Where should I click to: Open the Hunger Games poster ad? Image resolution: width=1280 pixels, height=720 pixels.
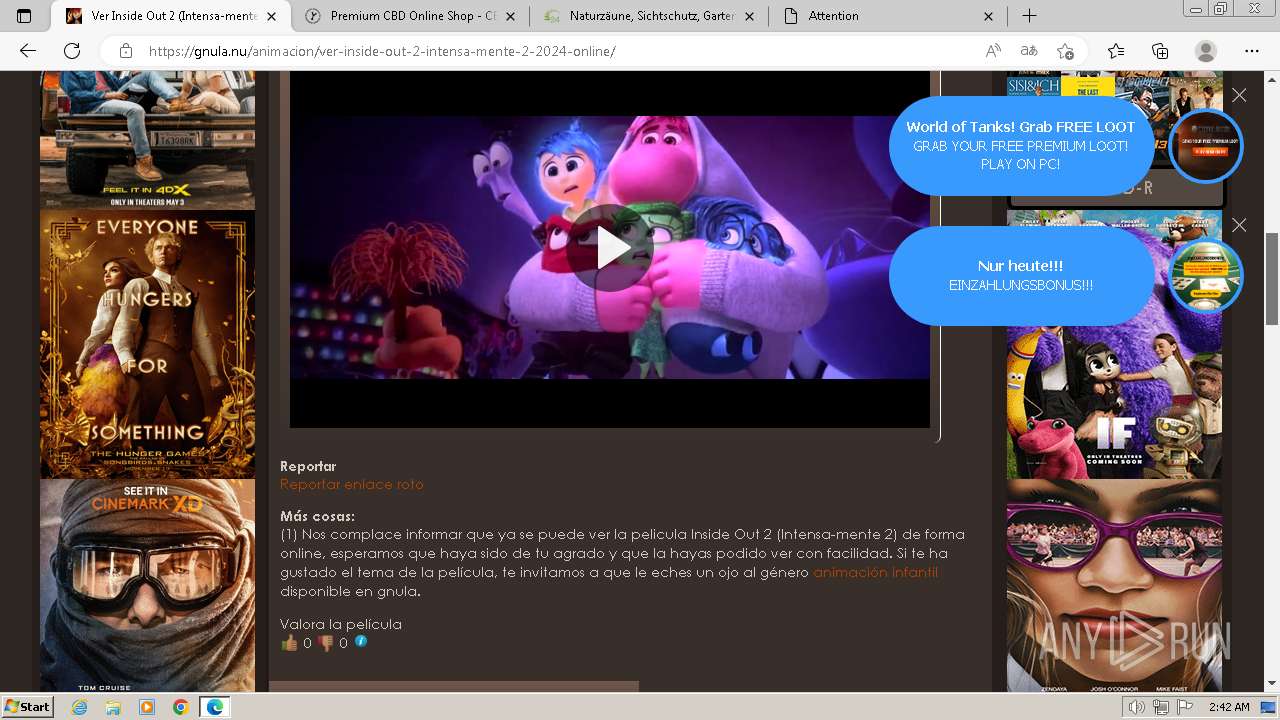[x=147, y=344]
